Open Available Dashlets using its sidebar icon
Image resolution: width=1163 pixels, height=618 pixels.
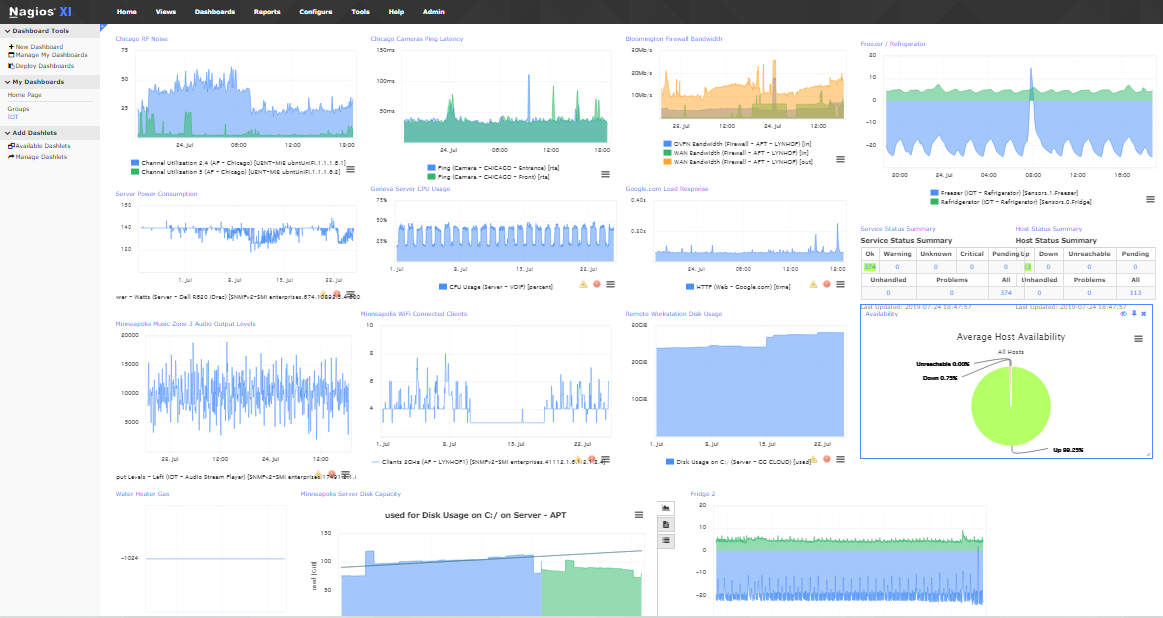tap(11, 145)
